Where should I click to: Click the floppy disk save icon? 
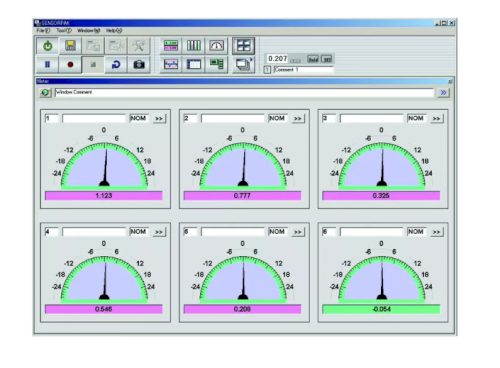[70, 46]
